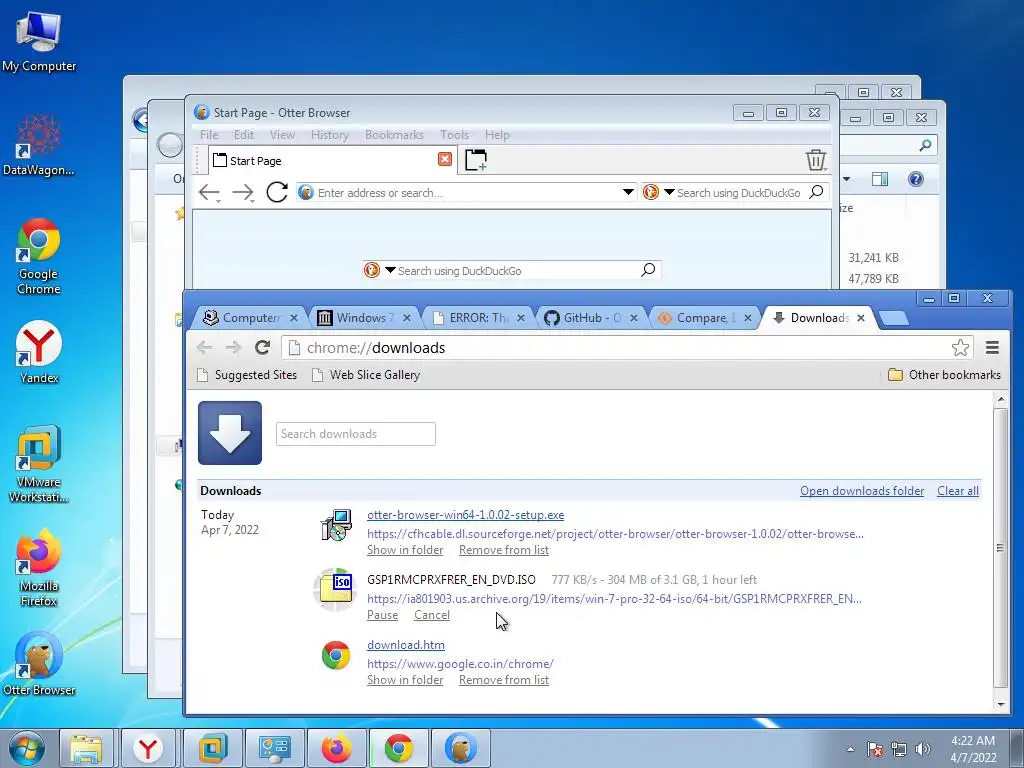Open Otter Browser desktop shortcut
This screenshot has width=1024, height=768.
pos(39,664)
